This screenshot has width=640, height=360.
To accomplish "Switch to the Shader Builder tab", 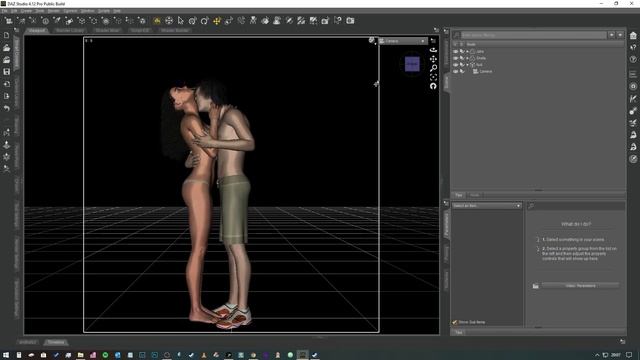I will tap(175, 30).
